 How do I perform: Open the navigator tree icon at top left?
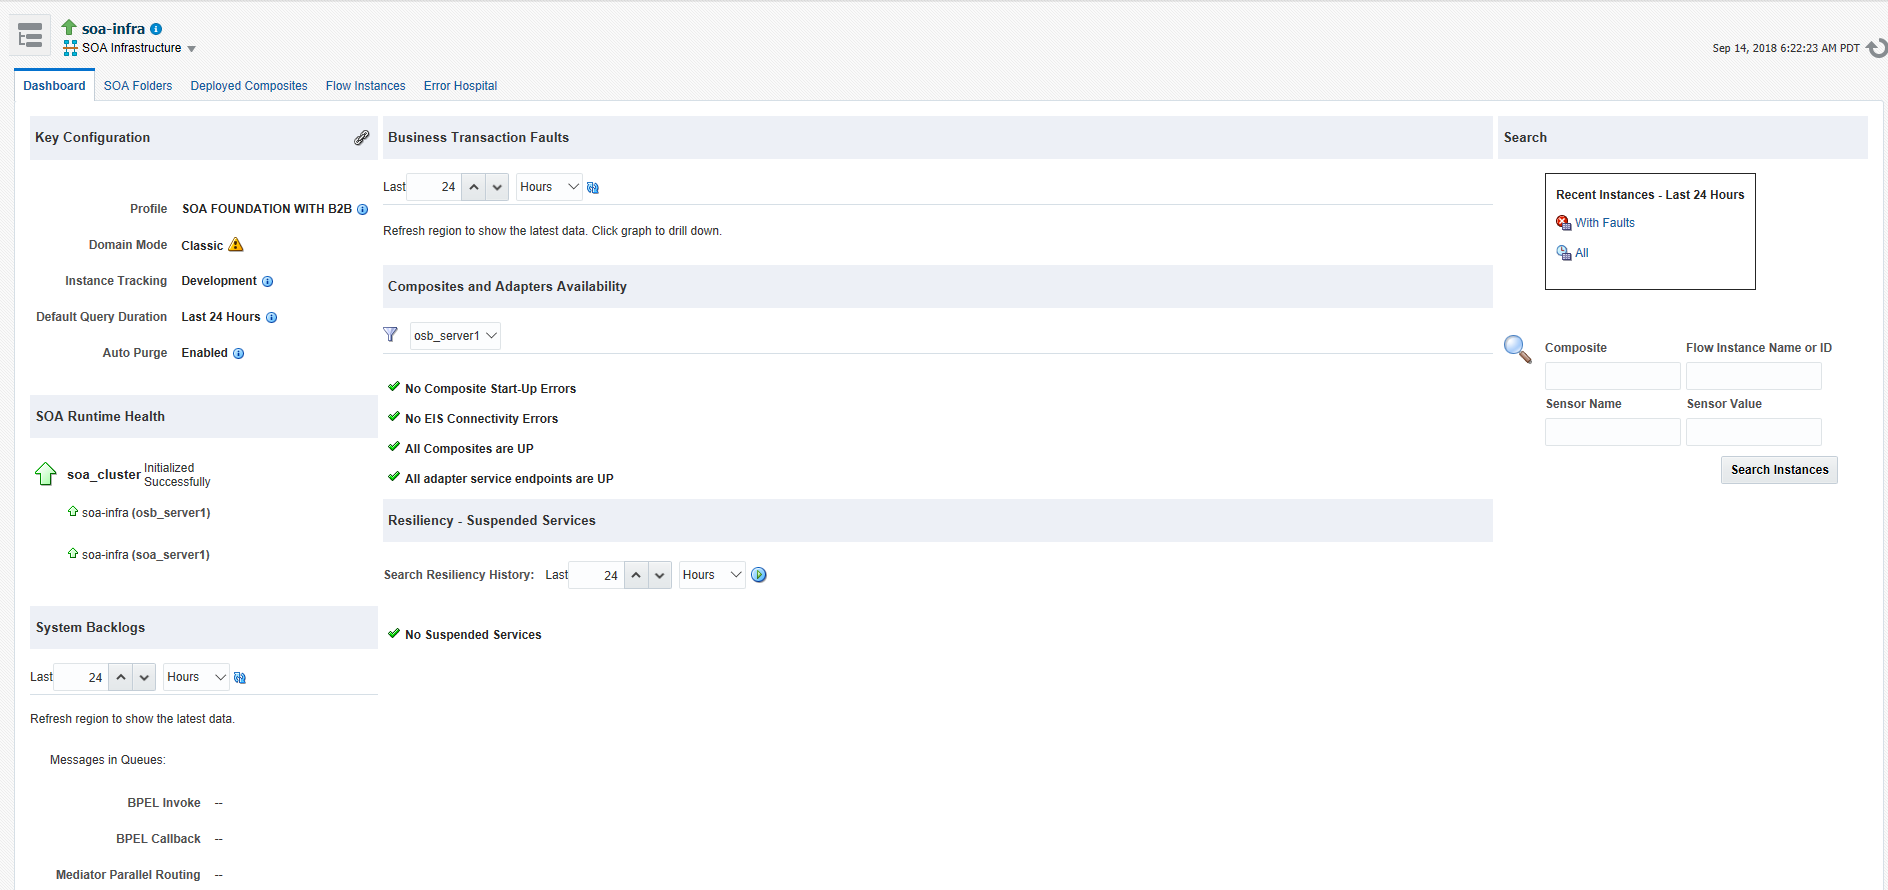point(31,36)
